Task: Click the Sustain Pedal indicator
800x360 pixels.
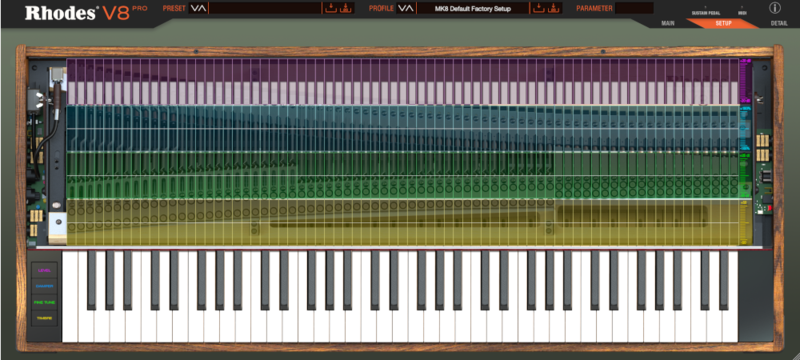Action: pyautogui.click(x=706, y=11)
